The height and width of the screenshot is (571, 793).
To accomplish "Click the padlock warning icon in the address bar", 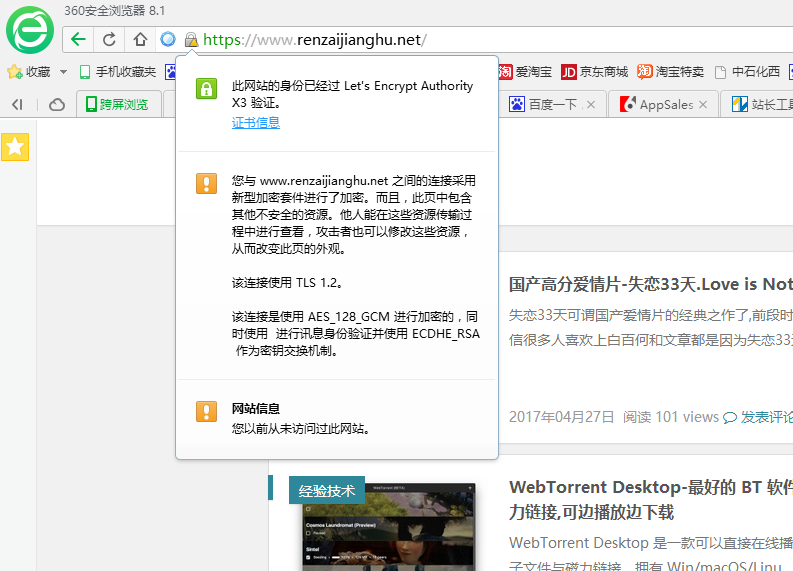I will click(191, 39).
